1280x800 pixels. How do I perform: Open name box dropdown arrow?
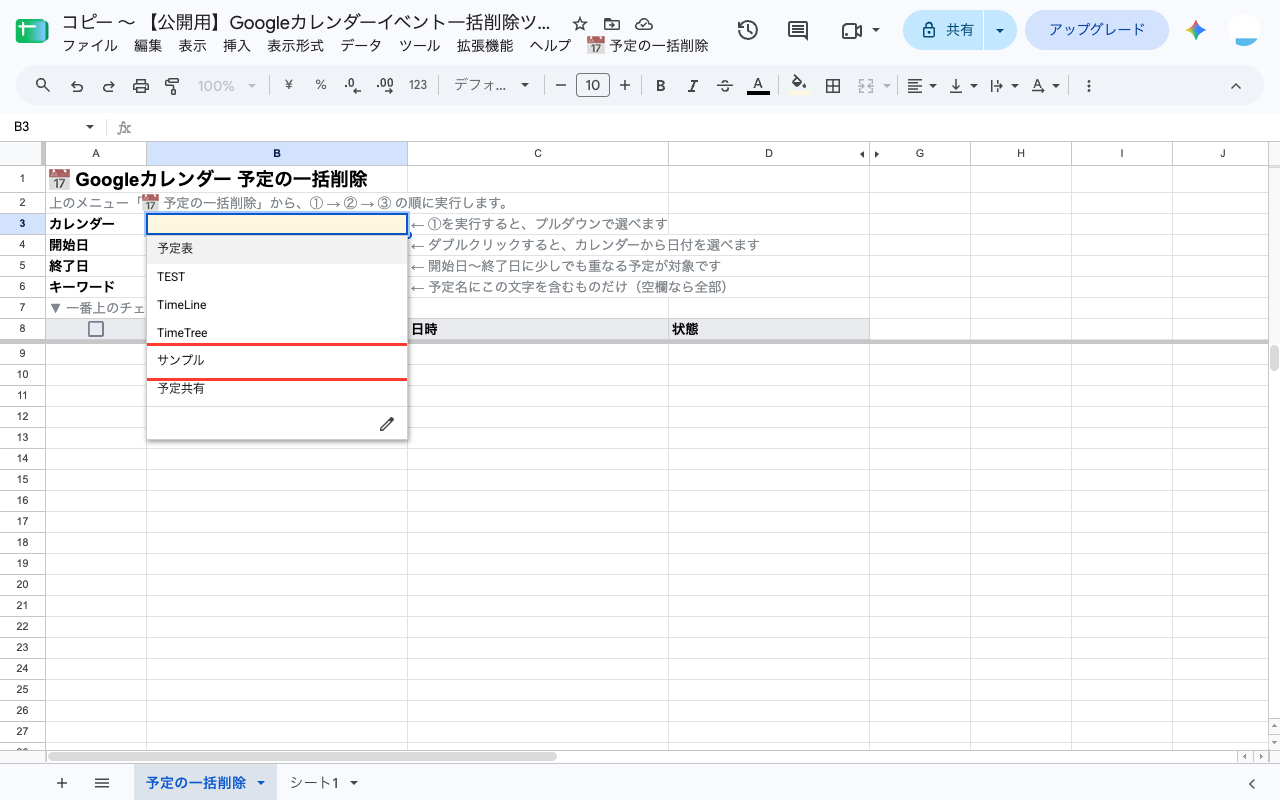click(90, 127)
